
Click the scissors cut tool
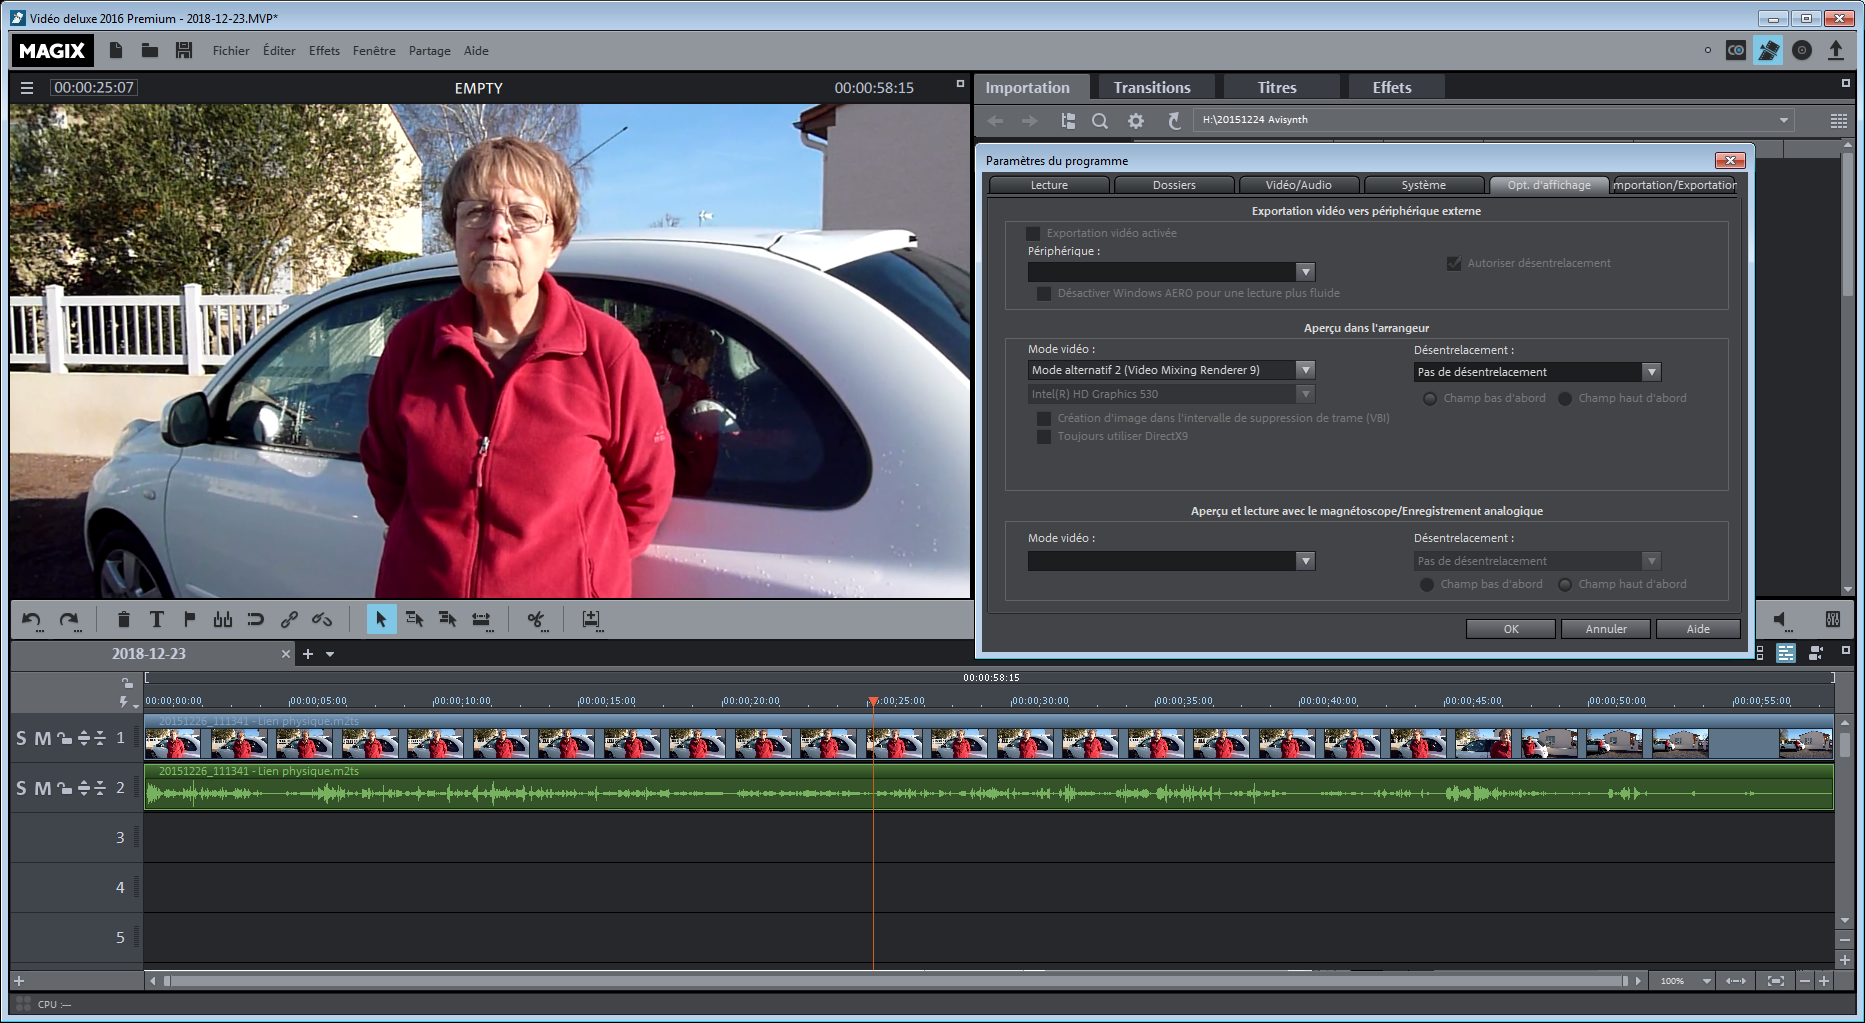(536, 620)
